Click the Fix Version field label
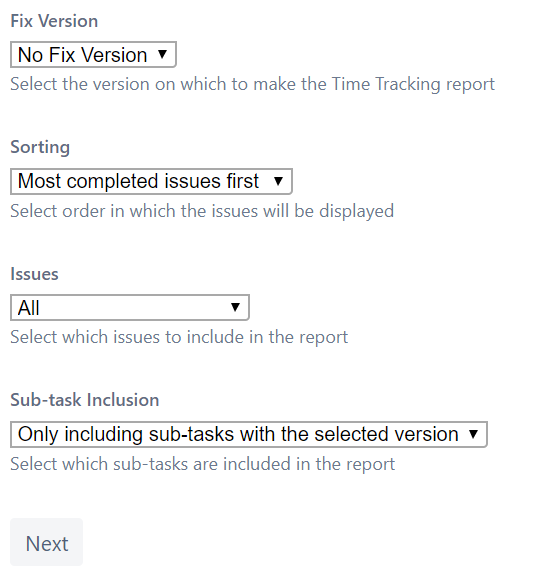The image size is (554, 577). coord(54,21)
